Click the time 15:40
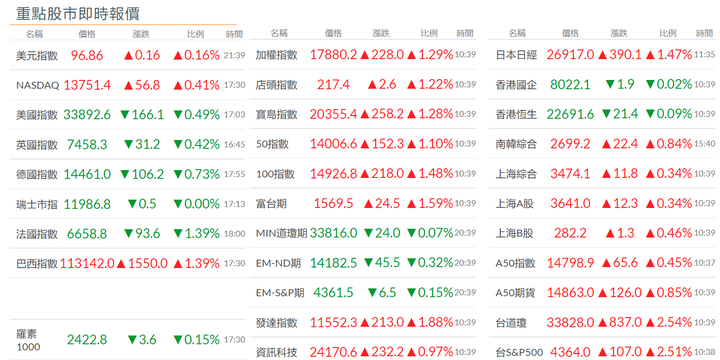Viewport: 720px width, 360px height. (704, 144)
